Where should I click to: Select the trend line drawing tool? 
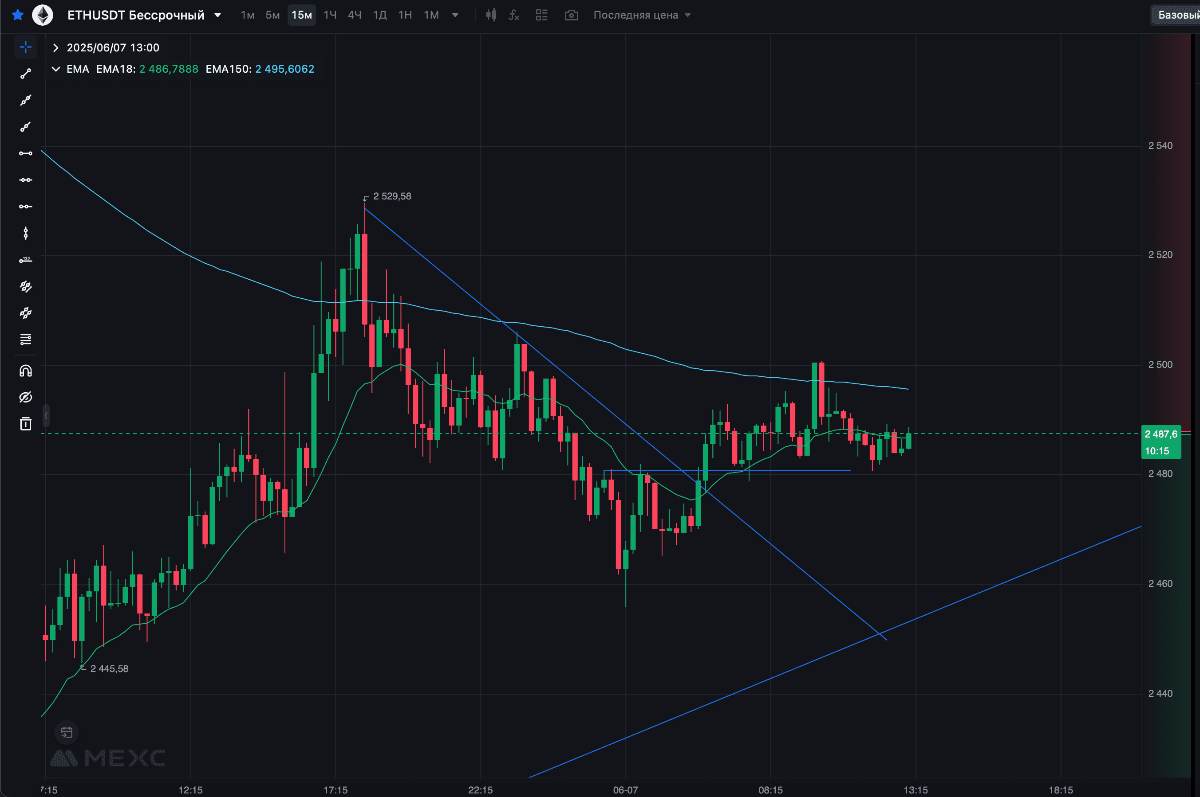tap(26, 74)
